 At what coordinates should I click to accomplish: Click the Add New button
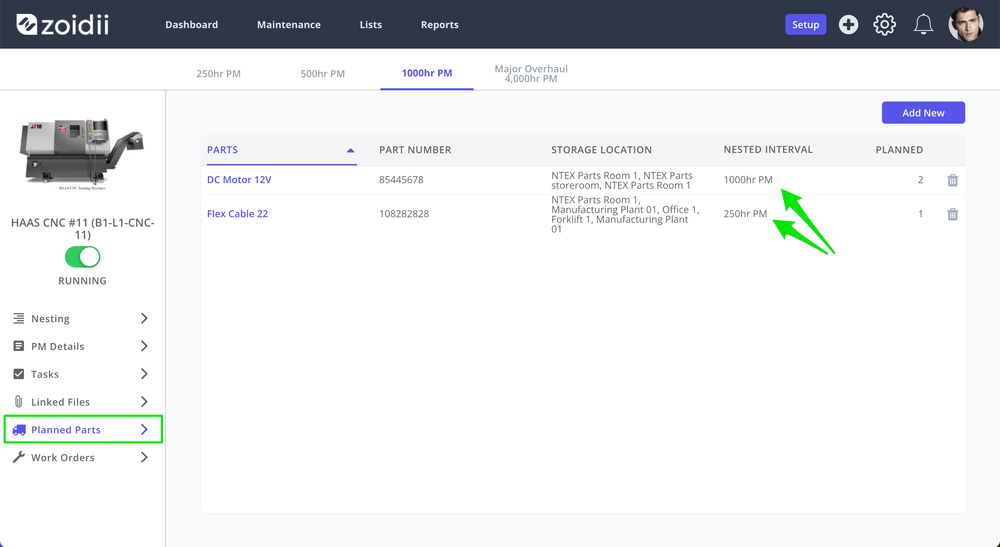coord(923,113)
